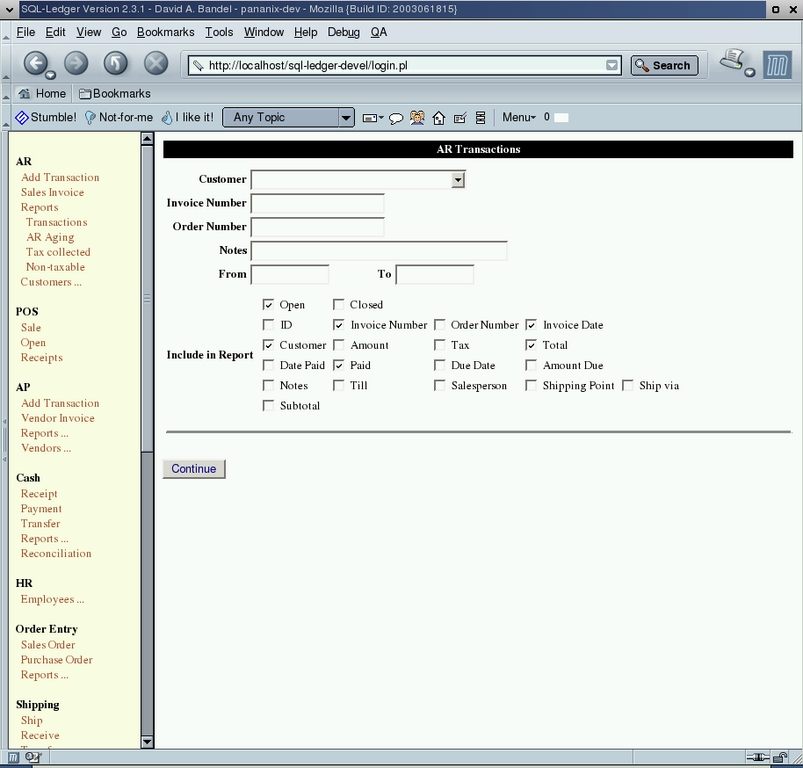Enable the Closed checkbox
The height and width of the screenshot is (768, 803).
point(339,304)
